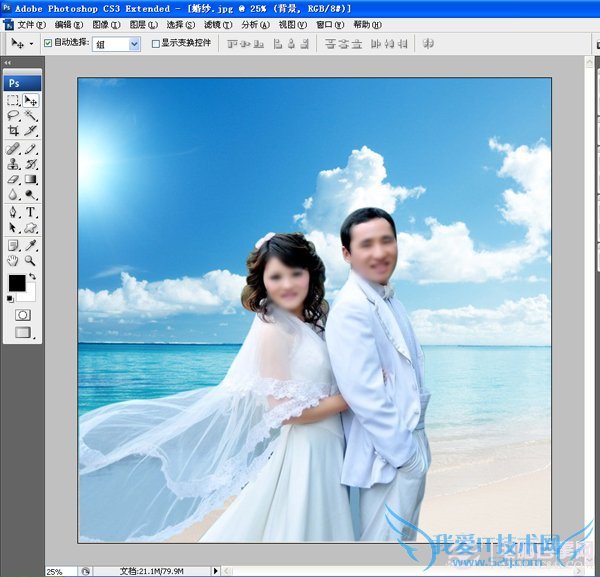Open the 滤镜(T) menu
This screenshot has height=577, width=600.
[218, 24]
